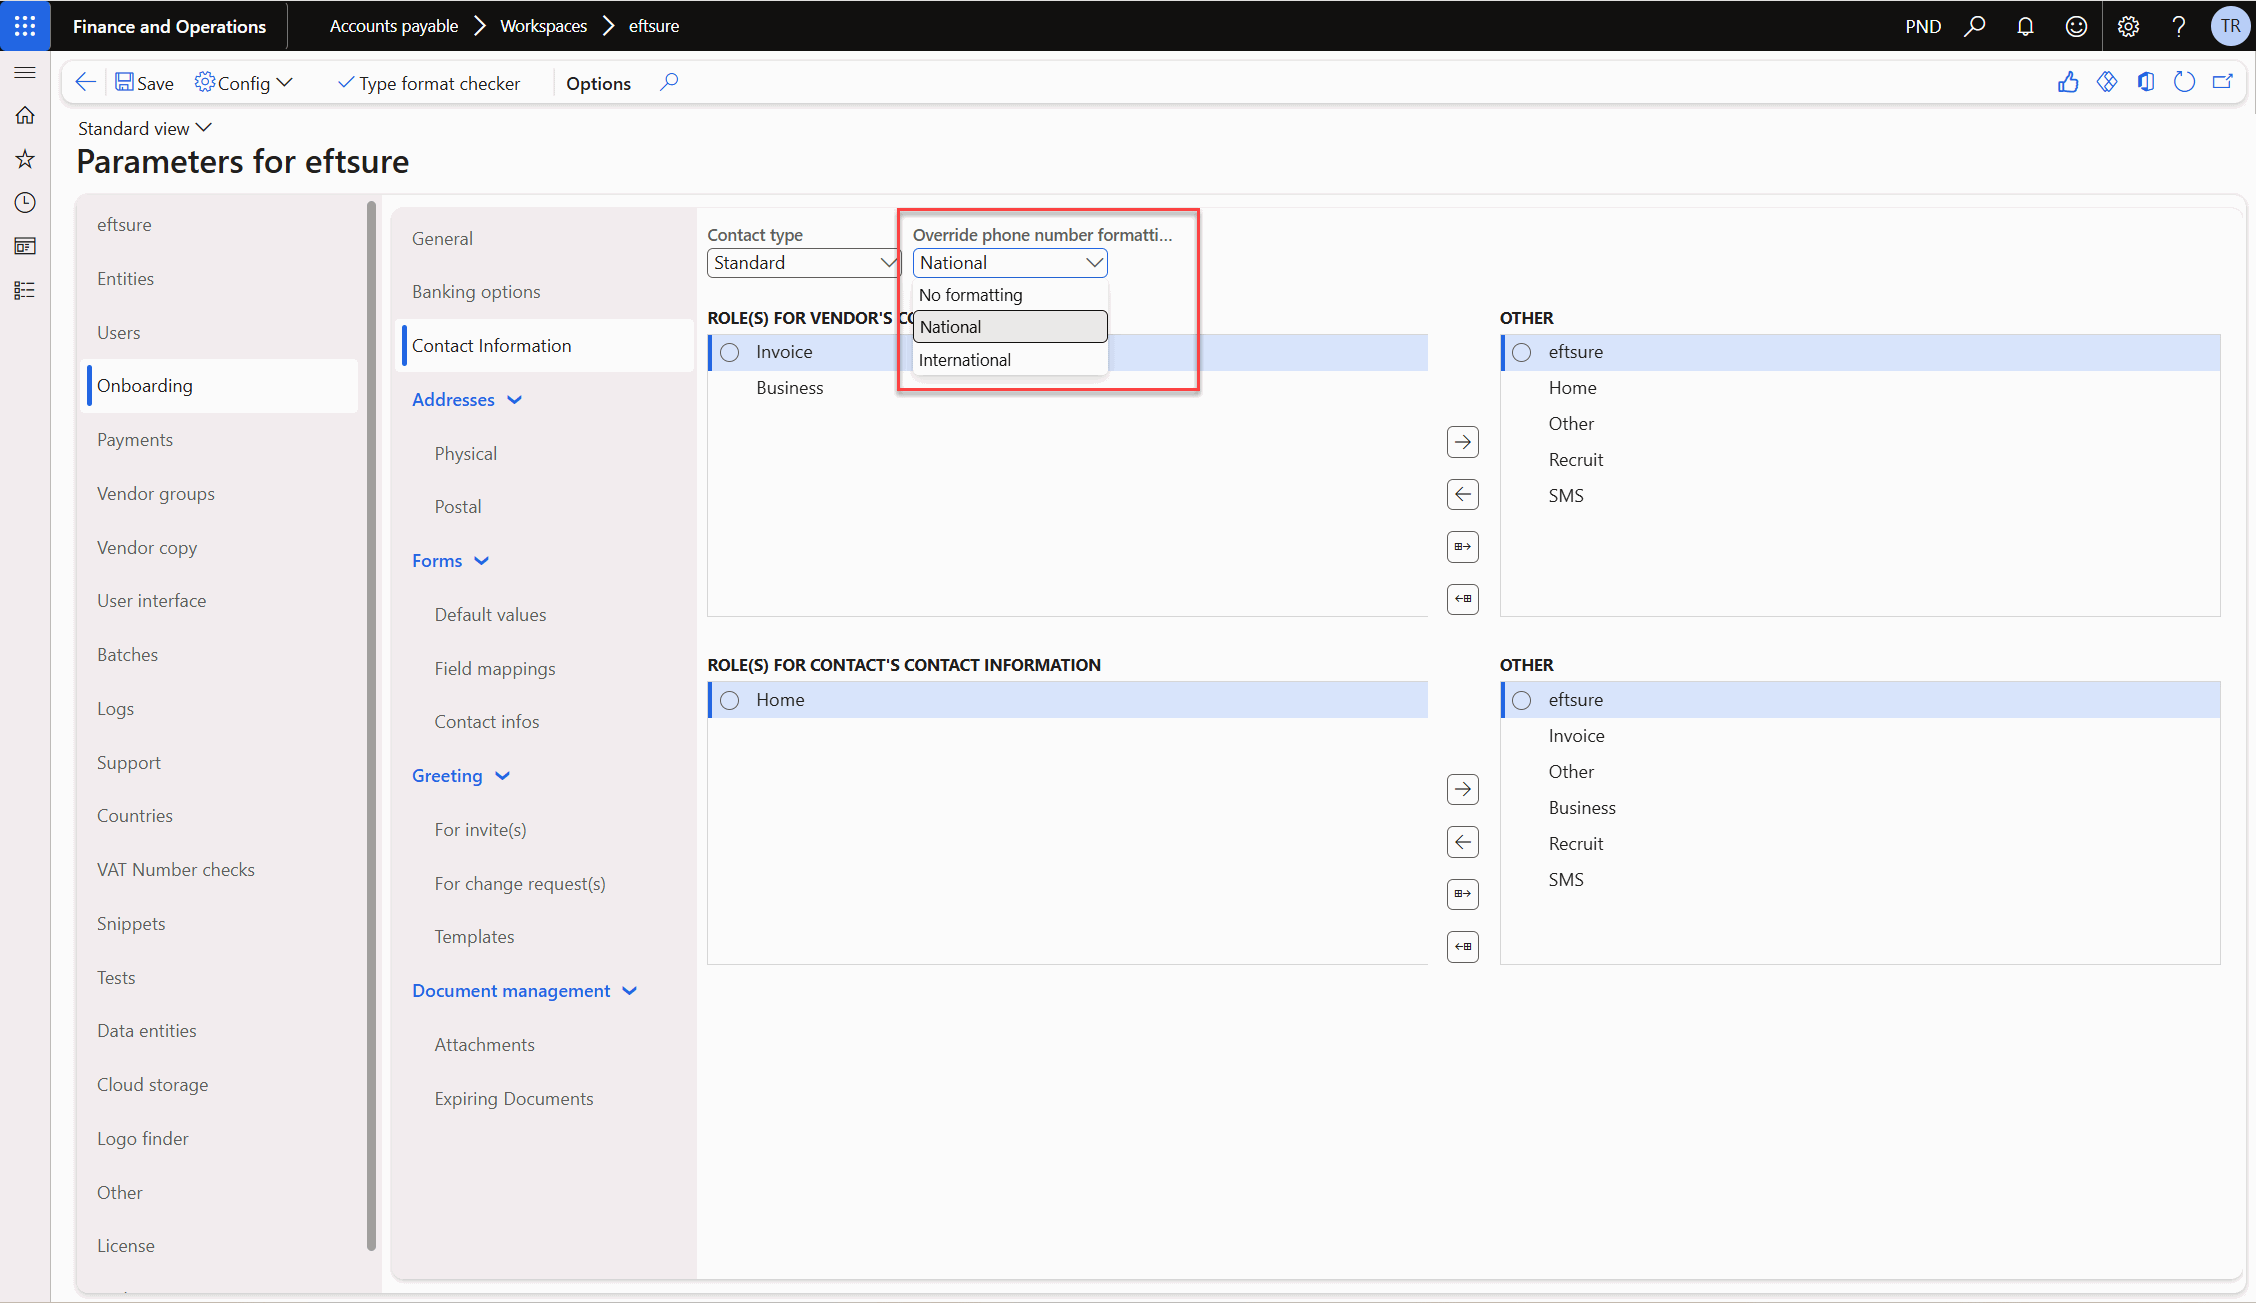Switch to the Banking options section
Screen dimensions: 2256x1303
tap(546, 292)
